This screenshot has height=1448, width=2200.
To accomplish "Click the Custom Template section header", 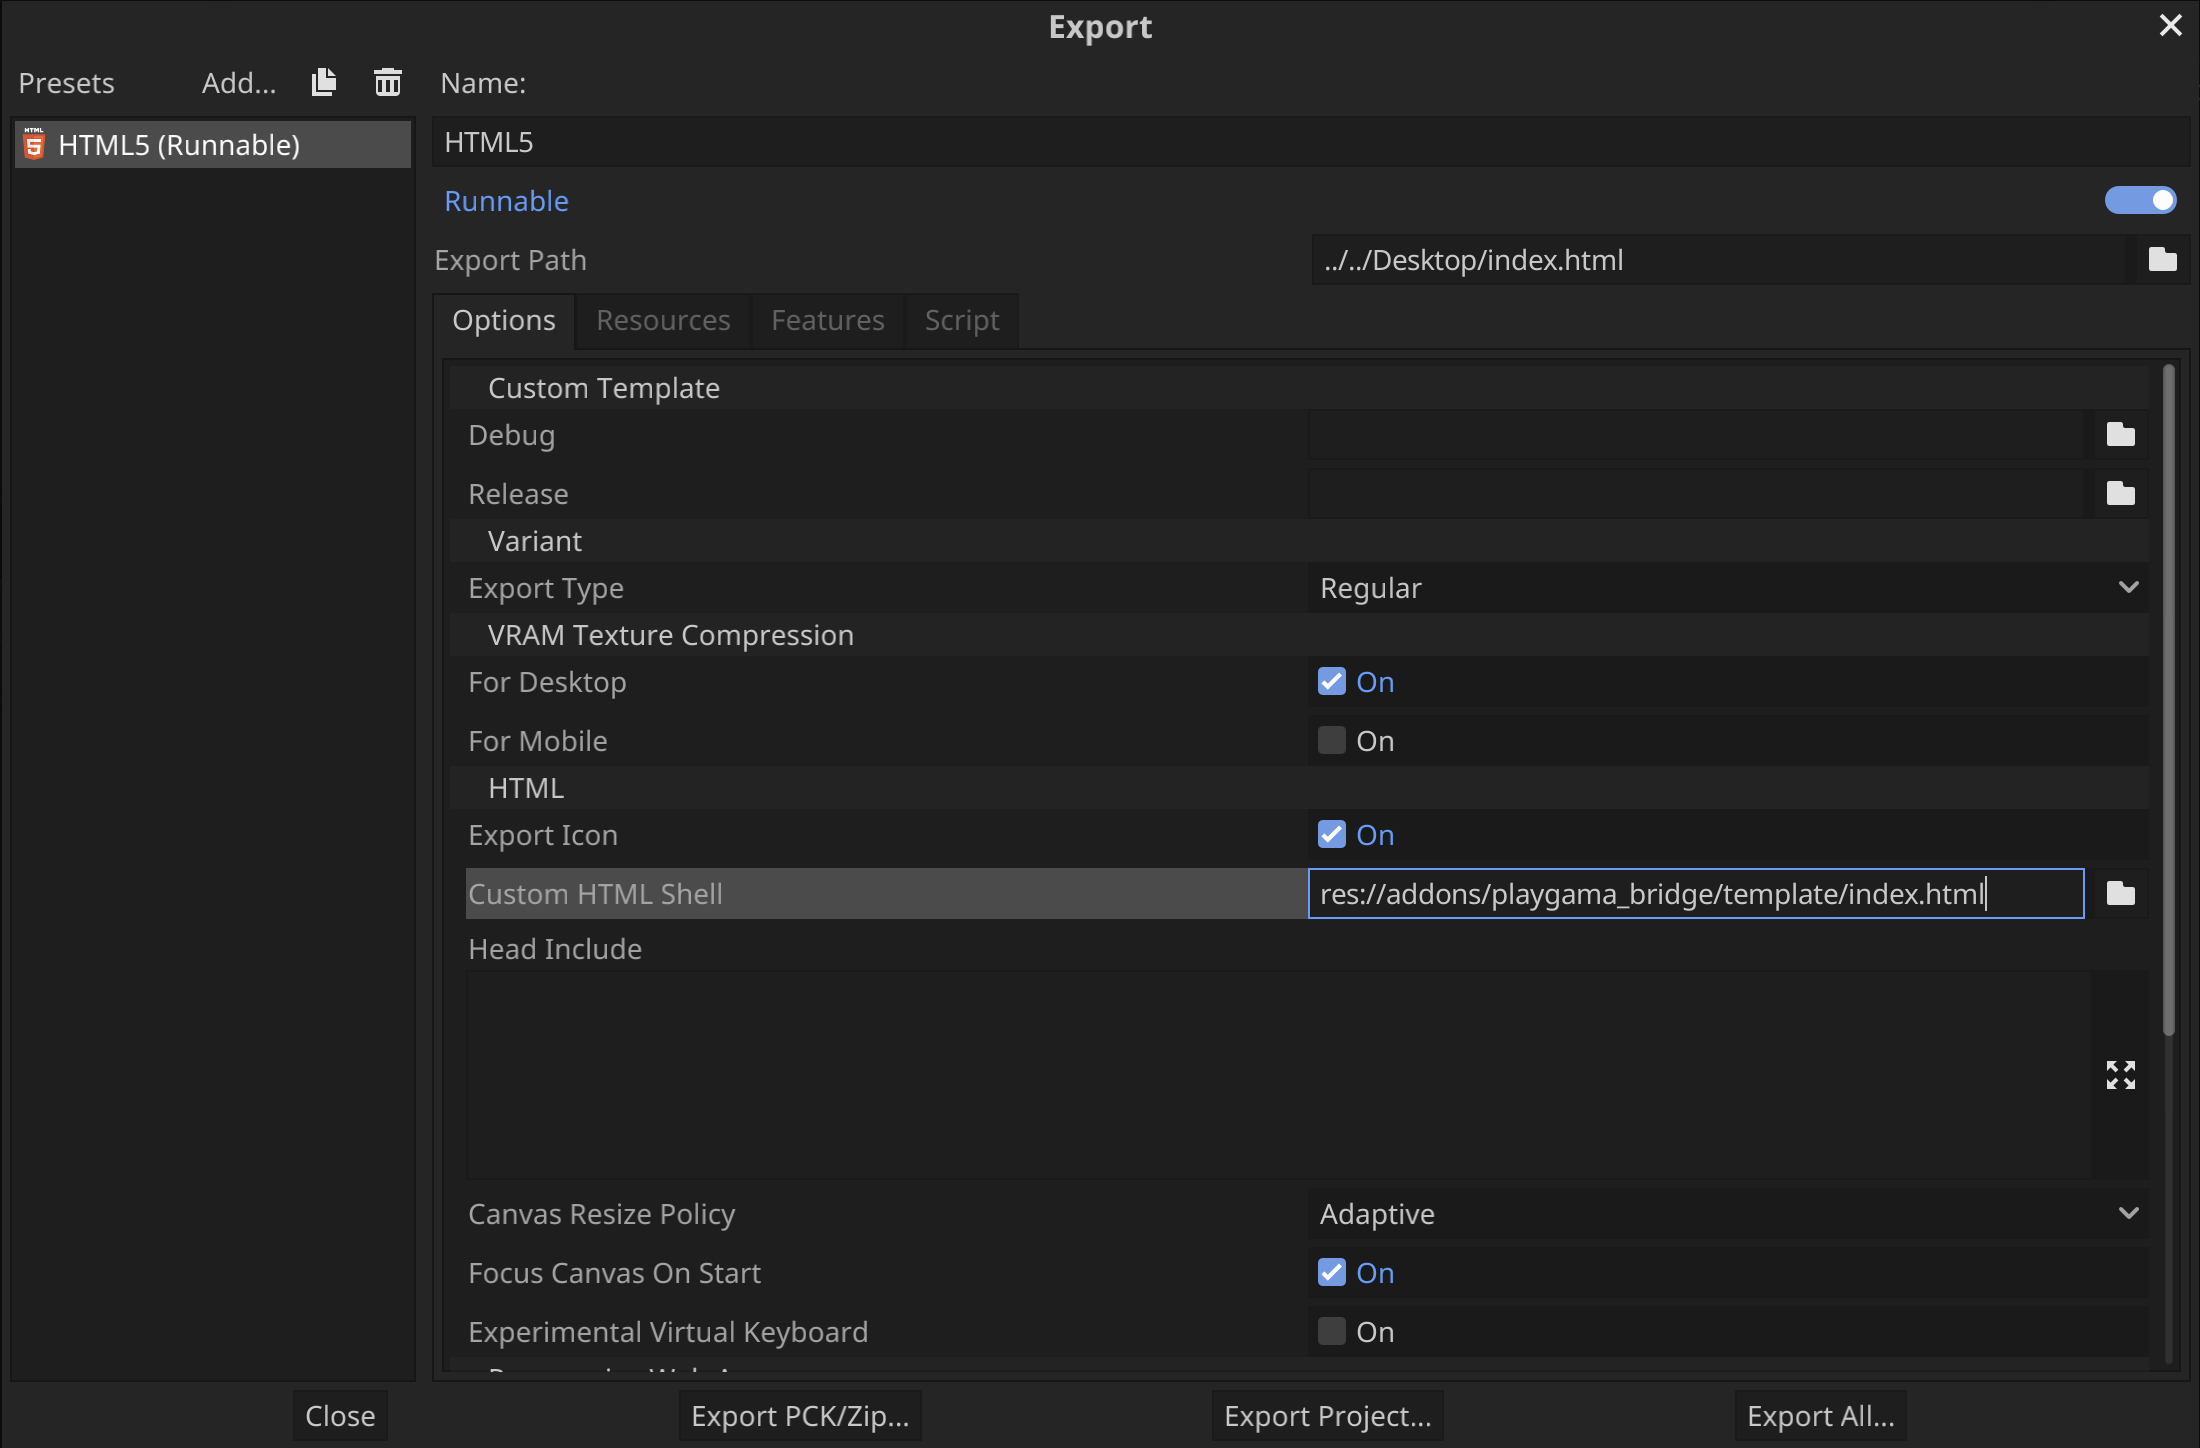I will [x=1299, y=388].
